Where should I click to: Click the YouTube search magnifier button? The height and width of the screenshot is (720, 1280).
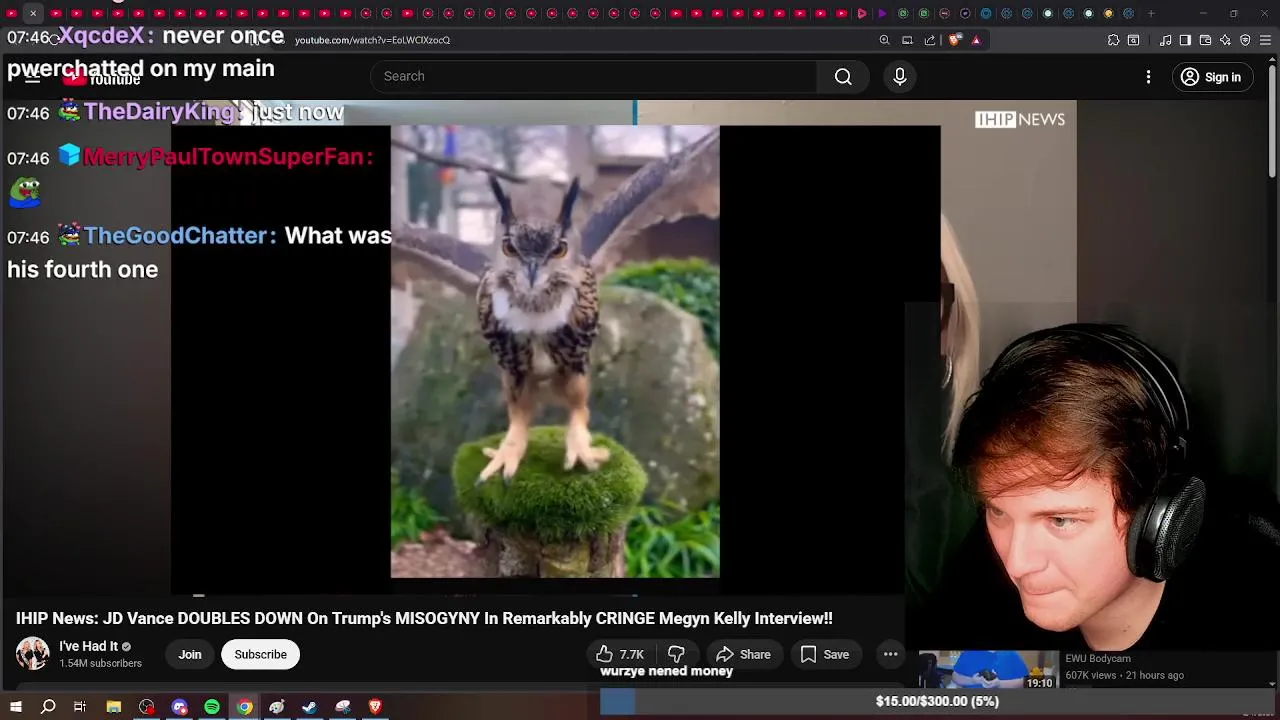click(x=843, y=77)
